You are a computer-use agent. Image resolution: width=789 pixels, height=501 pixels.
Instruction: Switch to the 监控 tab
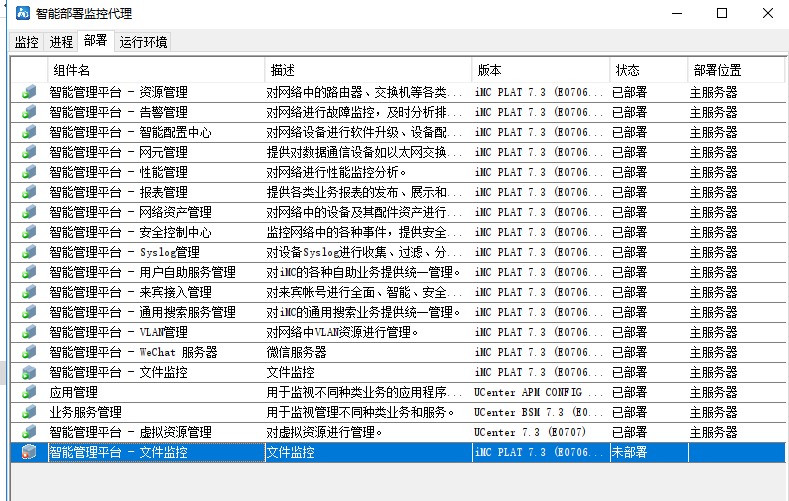click(26, 42)
